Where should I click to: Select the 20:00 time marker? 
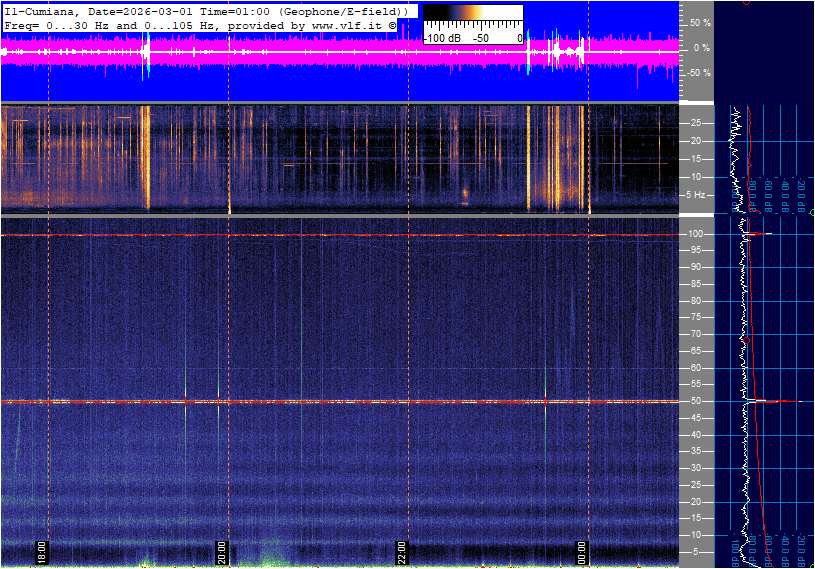click(222, 552)
